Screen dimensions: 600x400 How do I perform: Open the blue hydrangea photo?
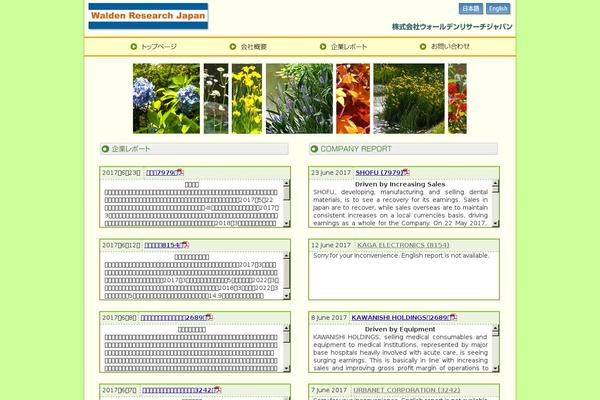166,98
